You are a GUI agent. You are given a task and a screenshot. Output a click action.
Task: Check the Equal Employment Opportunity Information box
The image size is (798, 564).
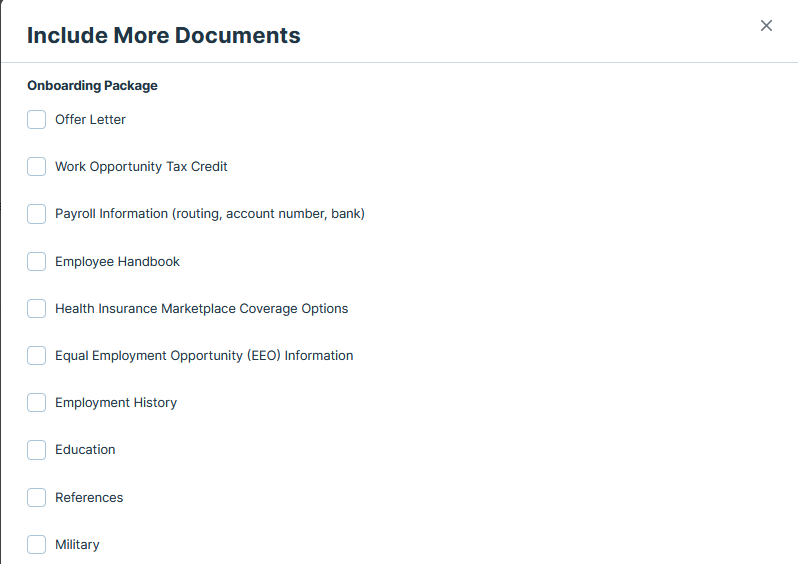(37, 356)
